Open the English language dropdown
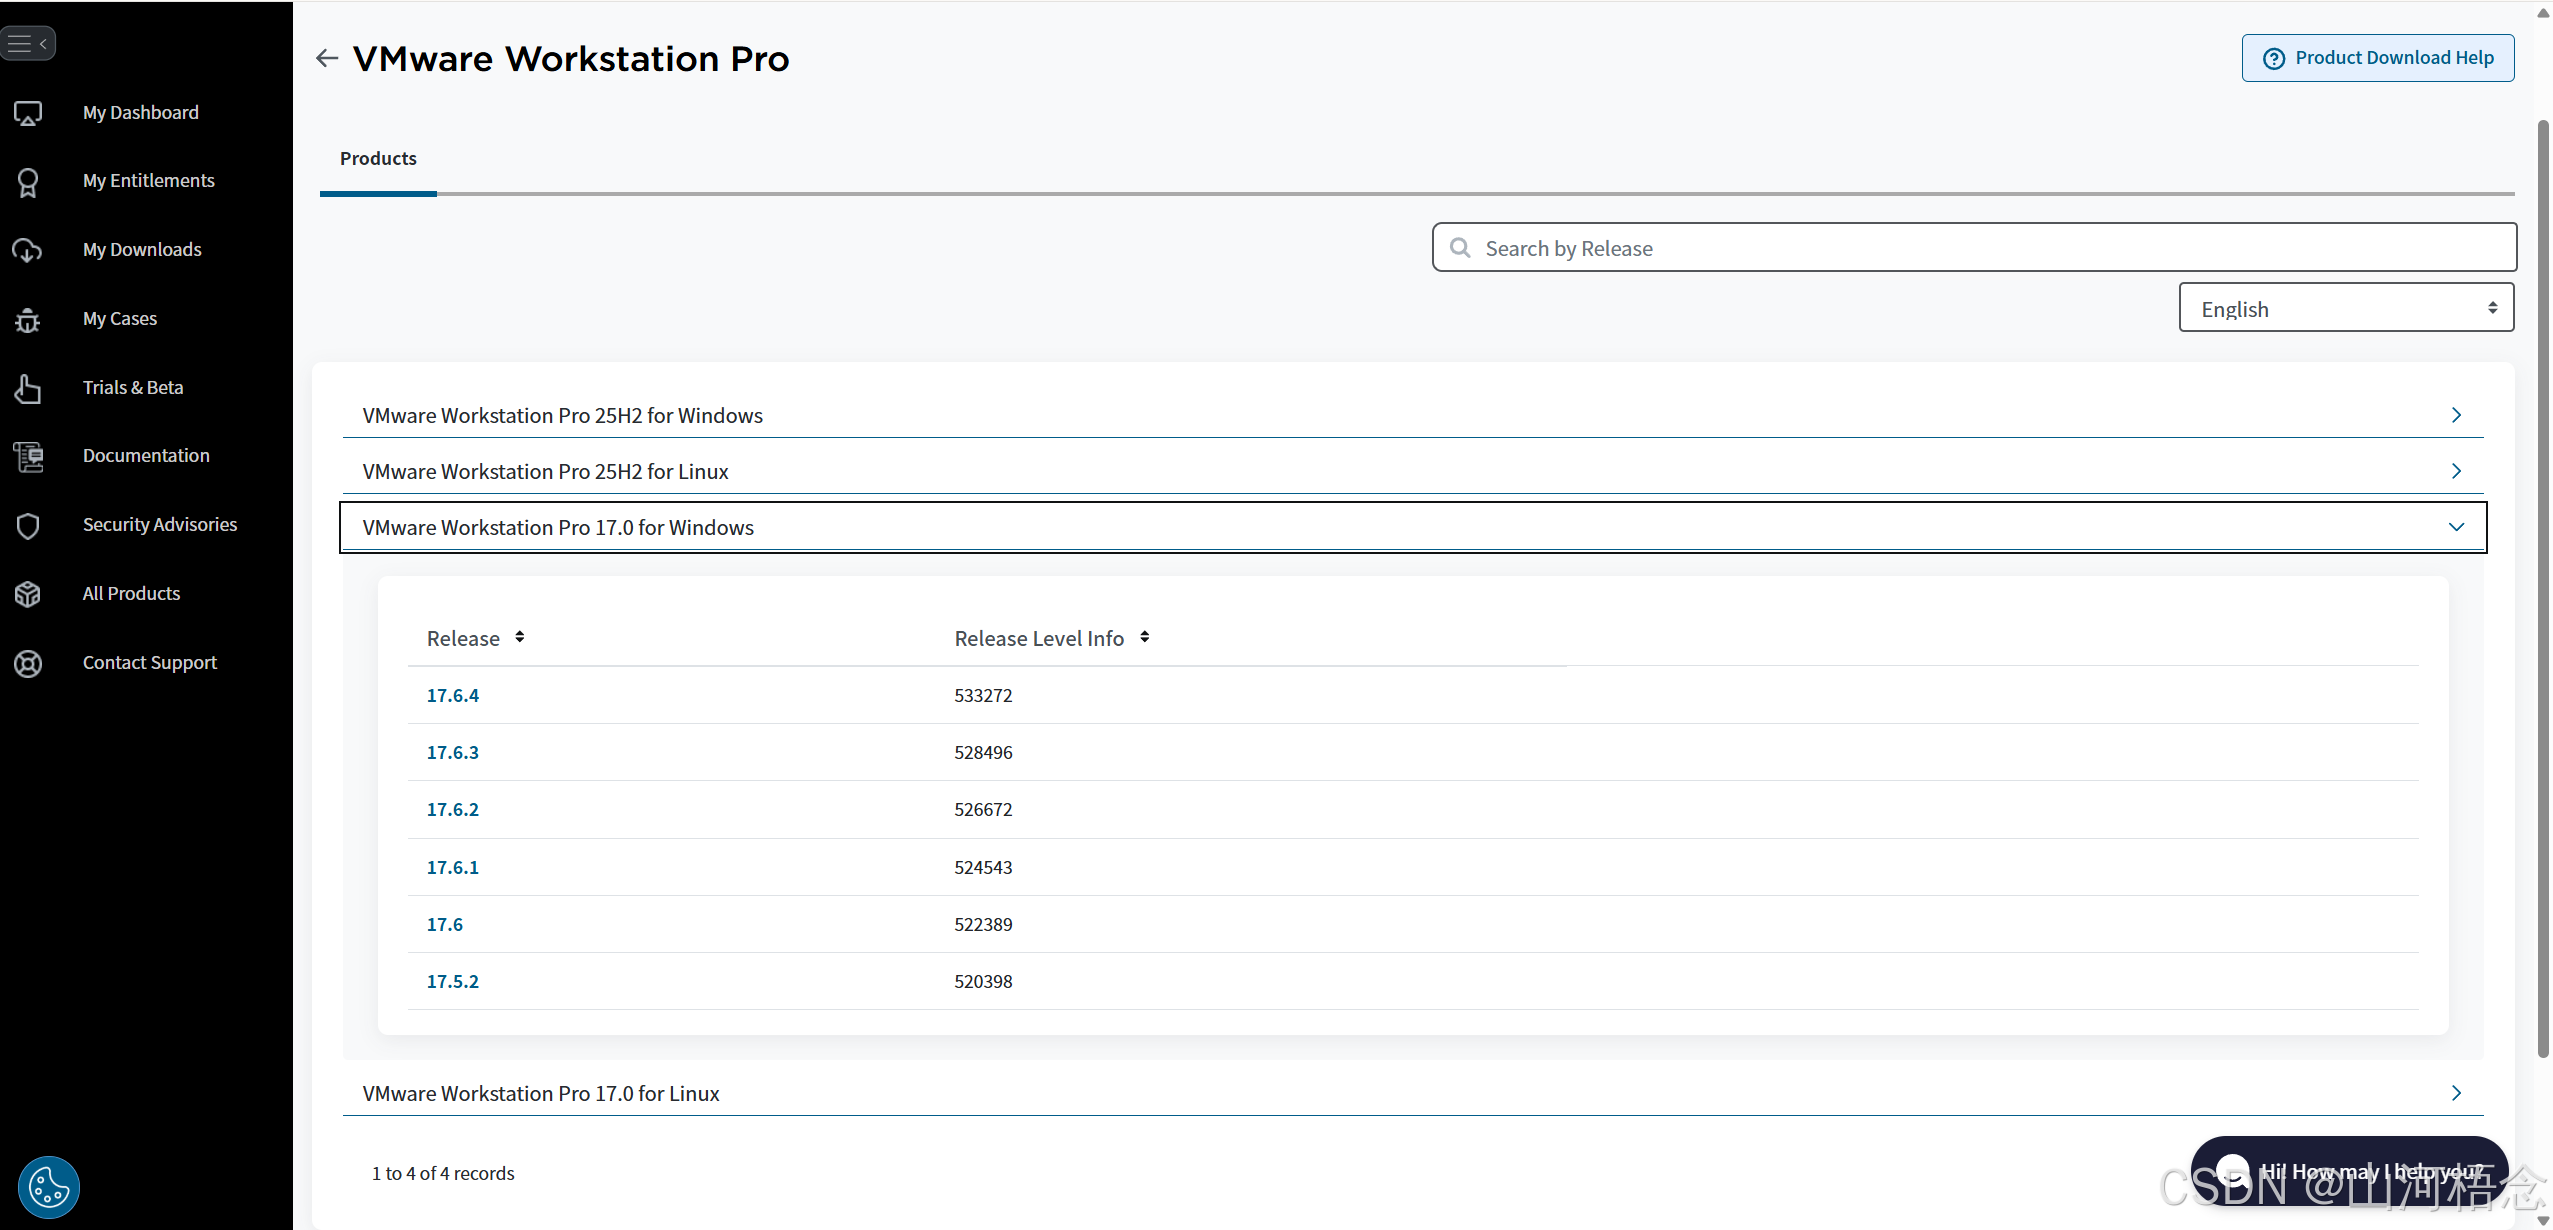This screenshot has width=2553, height=1230. click(2345, 308)
